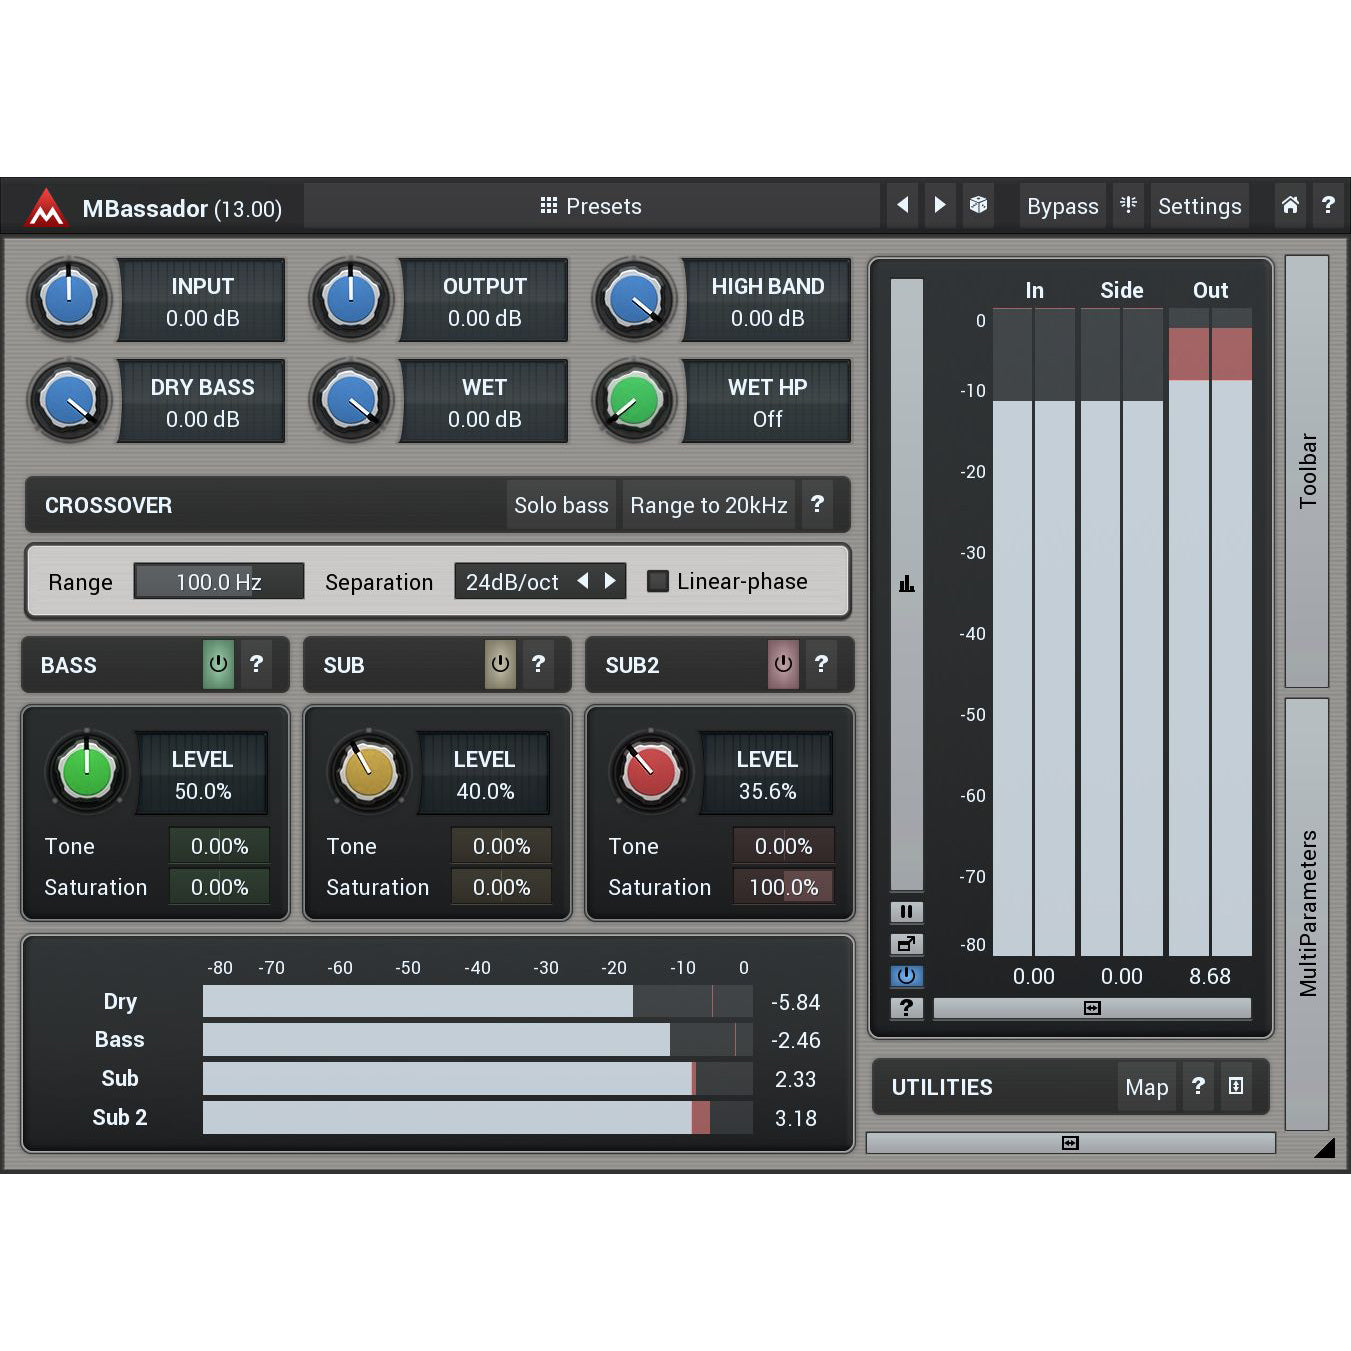Open the Utilities panel options icon
Image resolution: width=1351 pixels, height=1351 pixels.
tap(1236, 1086)
